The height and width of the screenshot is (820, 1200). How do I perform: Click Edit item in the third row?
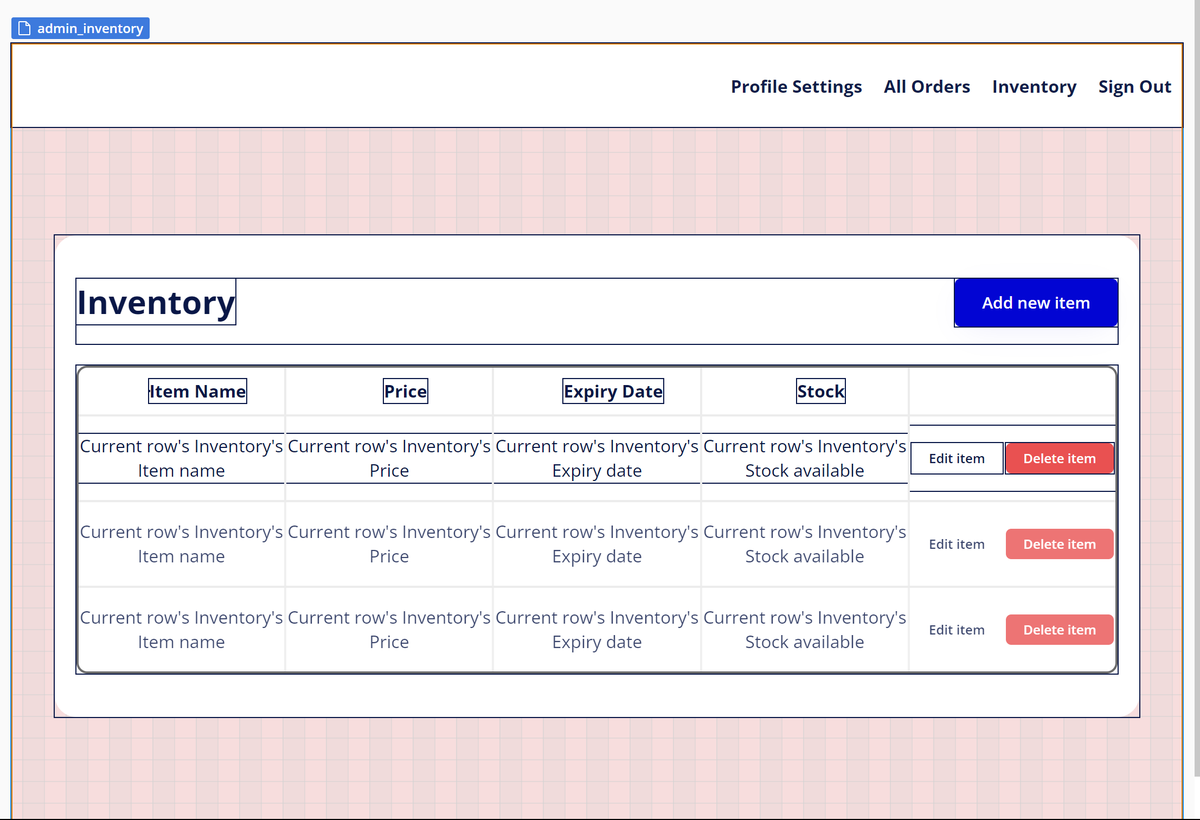(x=957, y=630)
